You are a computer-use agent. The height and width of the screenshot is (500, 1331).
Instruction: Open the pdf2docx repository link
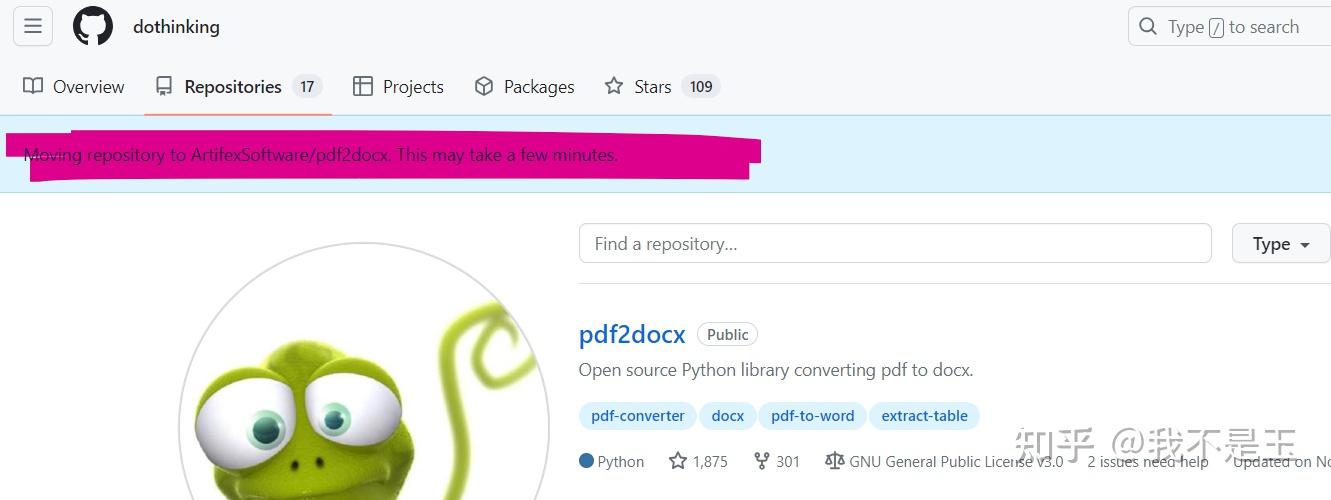632,334
